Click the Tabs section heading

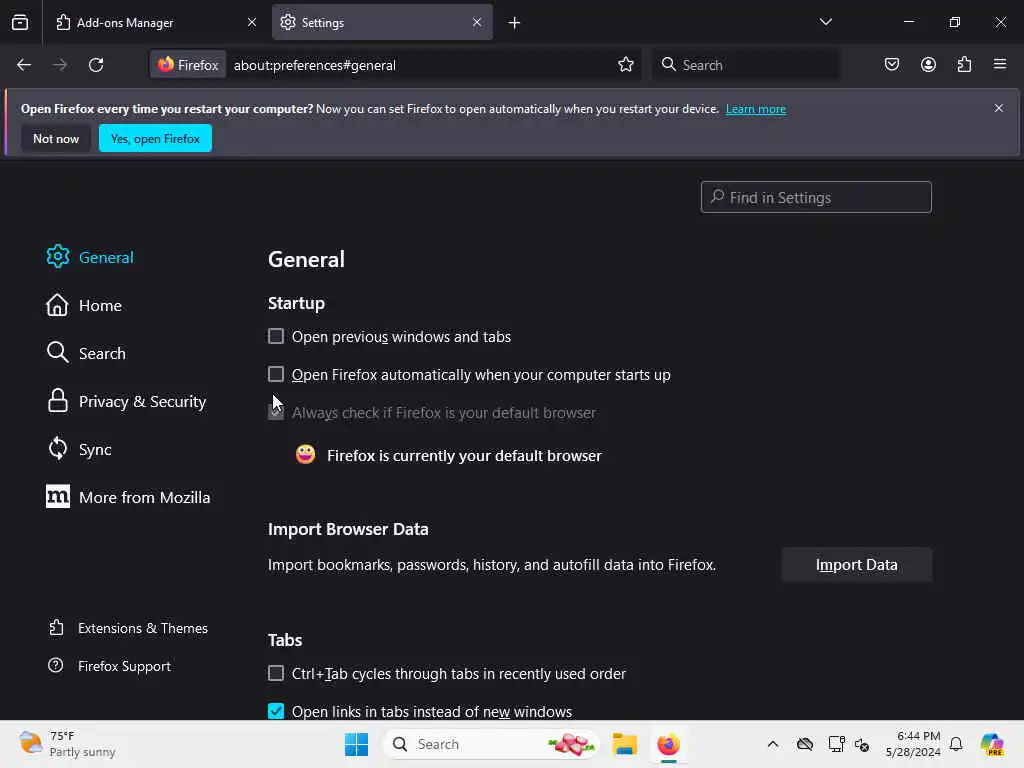click(285, 640)
